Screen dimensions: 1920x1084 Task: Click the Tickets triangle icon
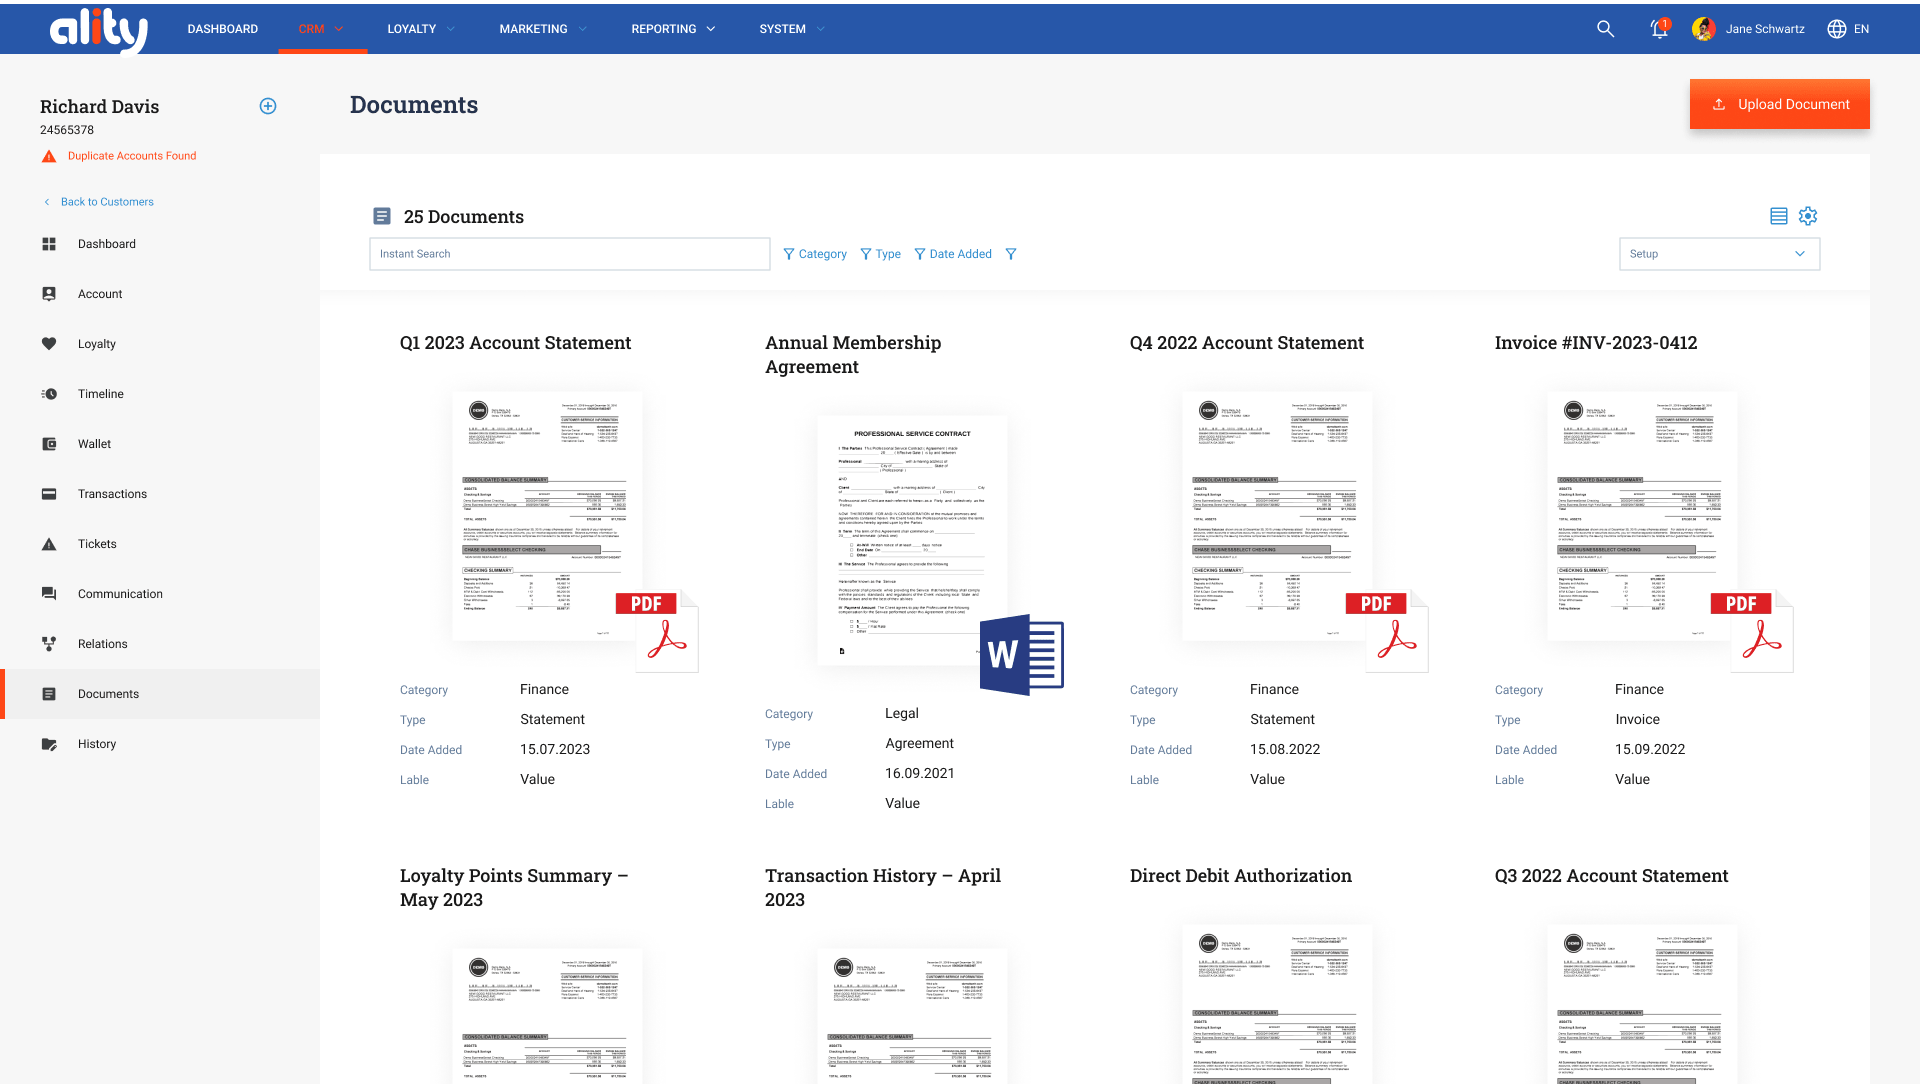[x=49, y=544]
